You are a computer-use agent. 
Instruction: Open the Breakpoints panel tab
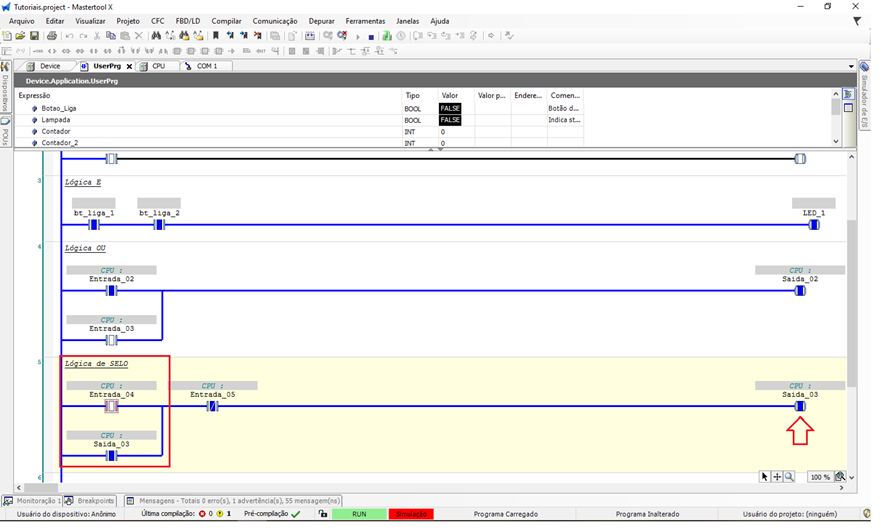(92, 500)
